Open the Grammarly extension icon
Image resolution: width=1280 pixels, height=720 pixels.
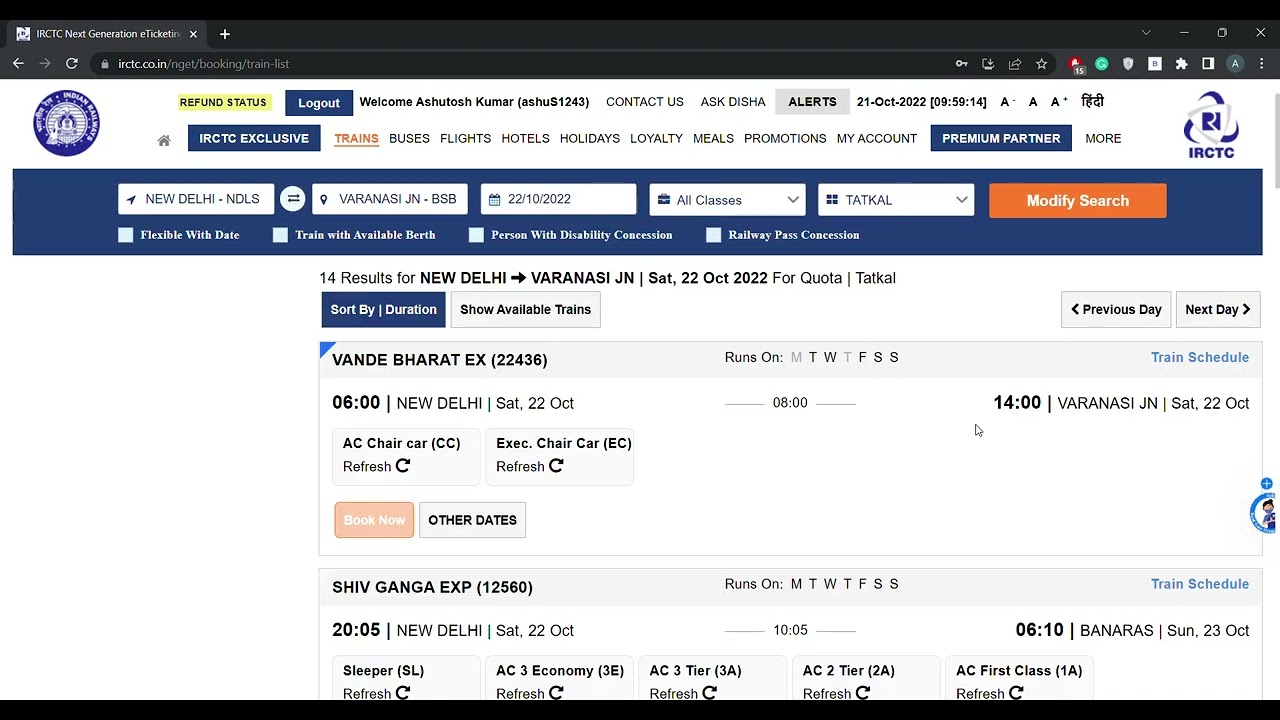[1101, 64]
